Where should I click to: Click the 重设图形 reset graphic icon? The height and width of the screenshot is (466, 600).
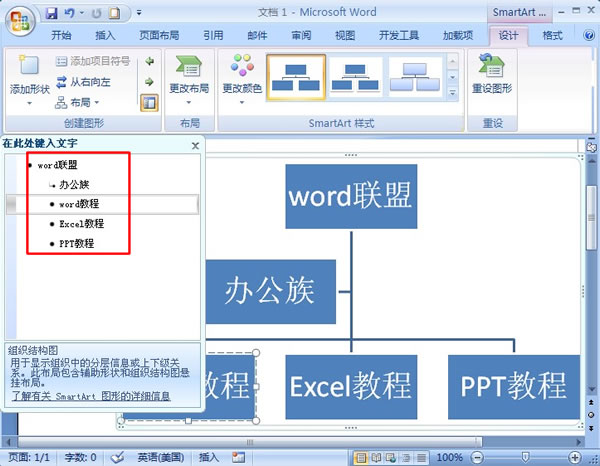pyautogui.click(x=492, y=65)
